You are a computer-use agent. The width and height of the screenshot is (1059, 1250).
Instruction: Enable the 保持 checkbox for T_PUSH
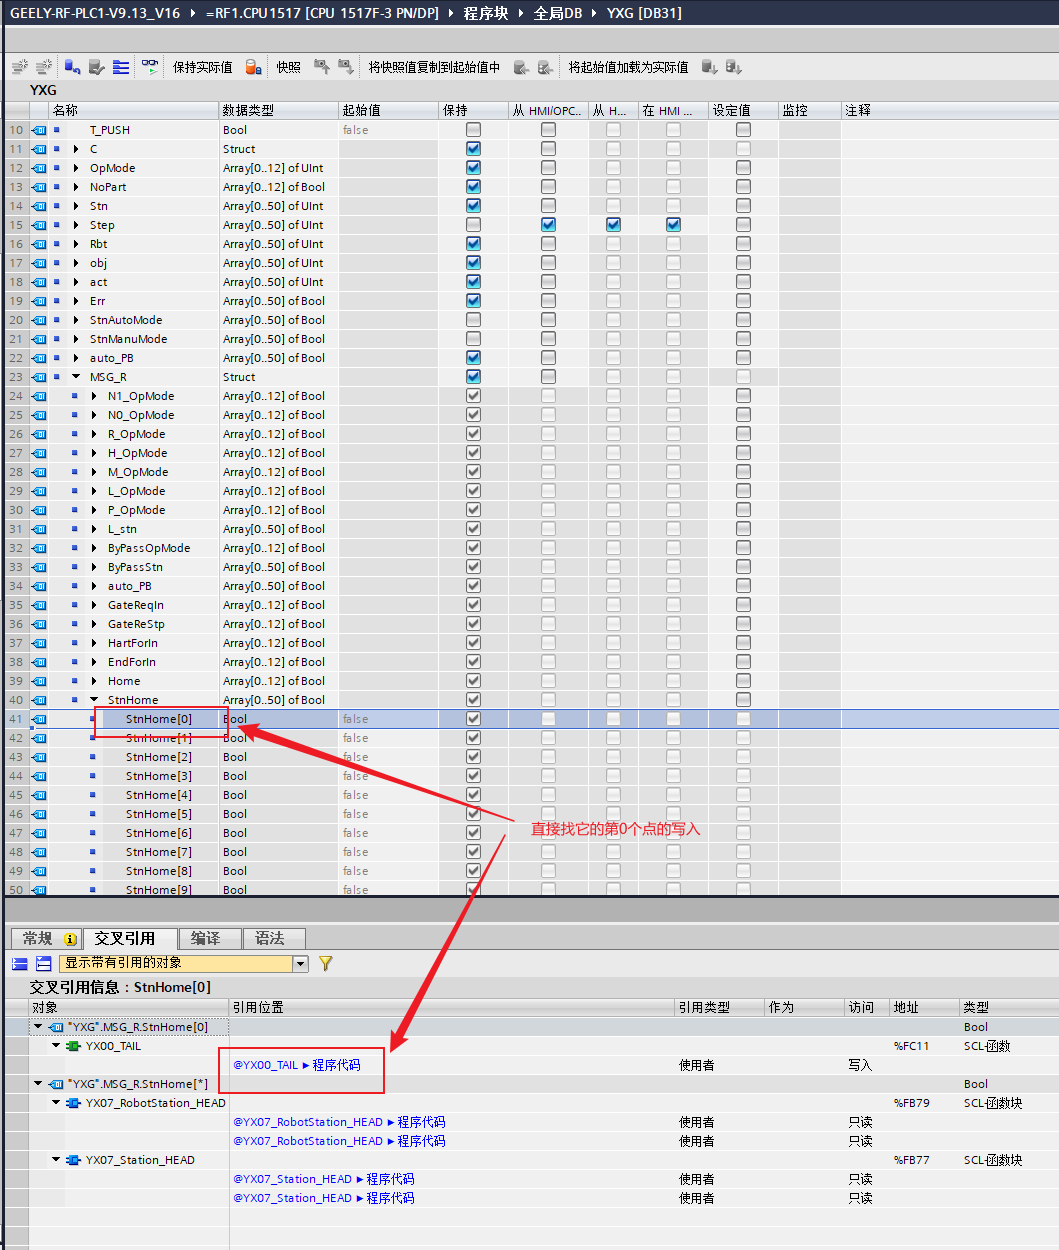473,130
